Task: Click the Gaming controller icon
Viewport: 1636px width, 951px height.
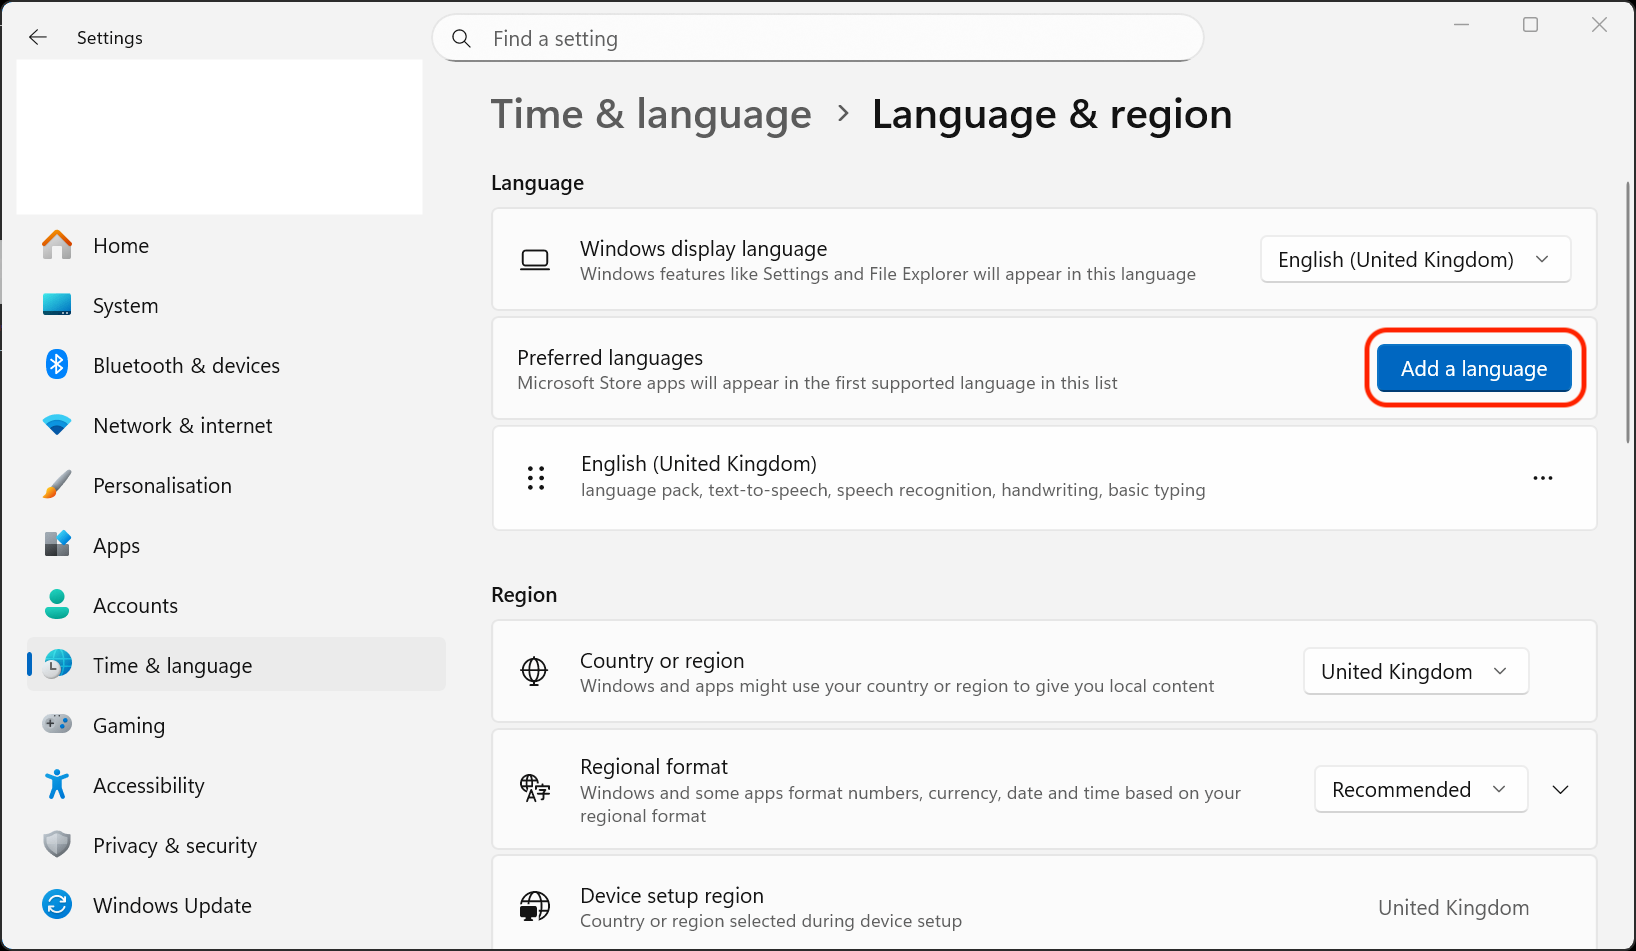Action: [x=57, y=724]
